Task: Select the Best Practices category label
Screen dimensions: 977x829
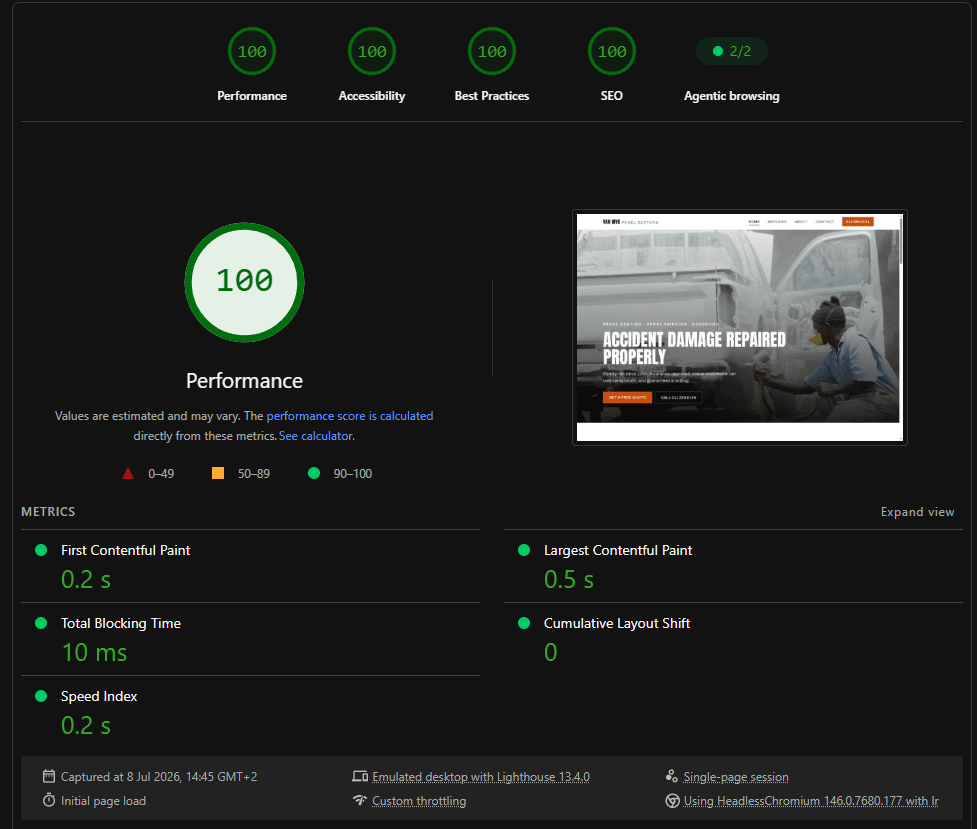Action: (x=492, y=96)
